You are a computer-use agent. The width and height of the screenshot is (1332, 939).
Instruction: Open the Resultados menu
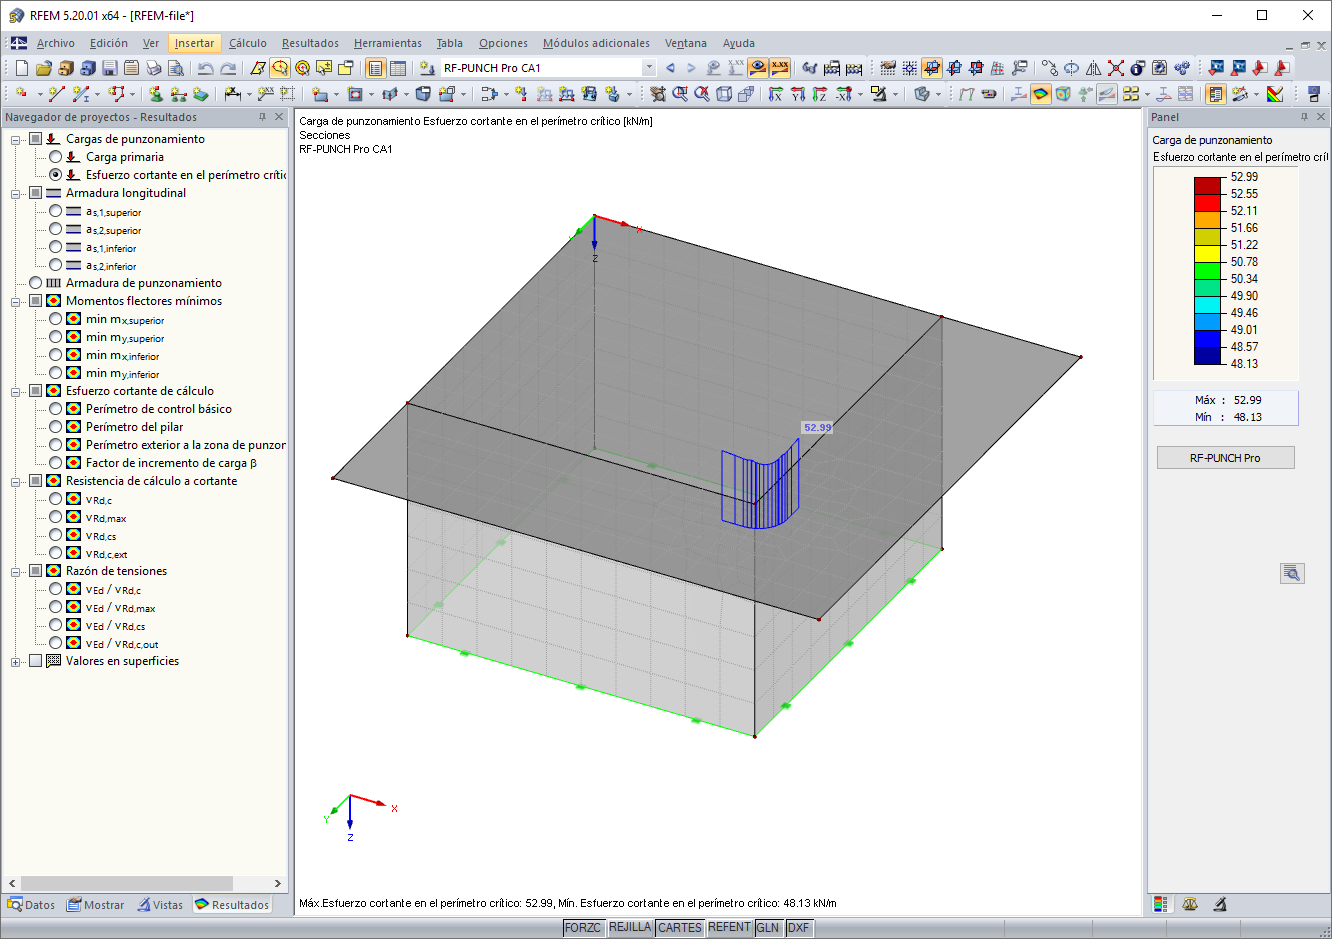pos(310,43)
